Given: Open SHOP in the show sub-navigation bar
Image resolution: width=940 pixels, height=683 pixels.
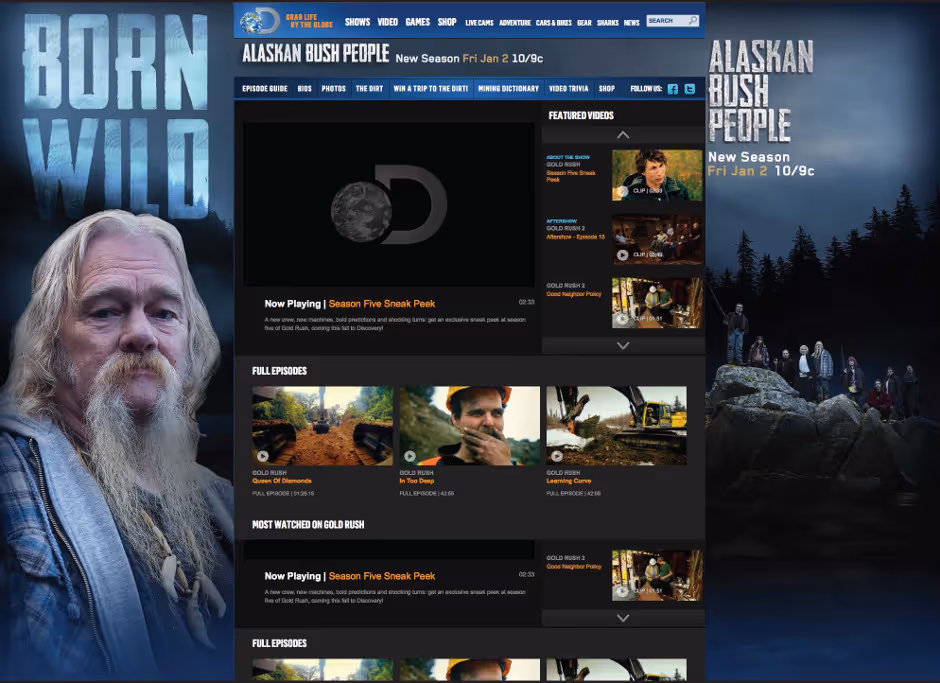Looking at the screenshot, I should point(607,89).
